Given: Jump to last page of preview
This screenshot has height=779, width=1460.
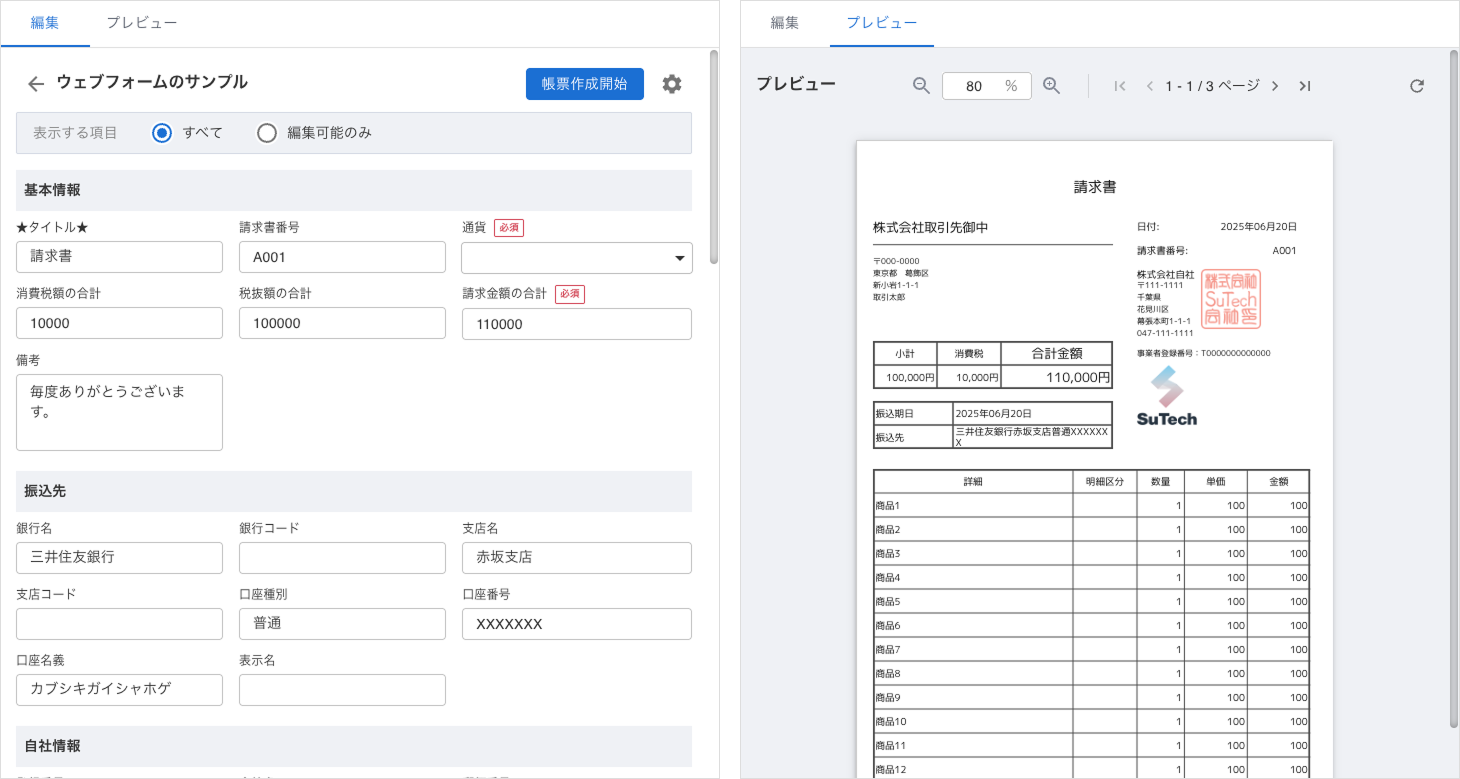Looking at the screenshot, I should click(x=1305, y=86).
